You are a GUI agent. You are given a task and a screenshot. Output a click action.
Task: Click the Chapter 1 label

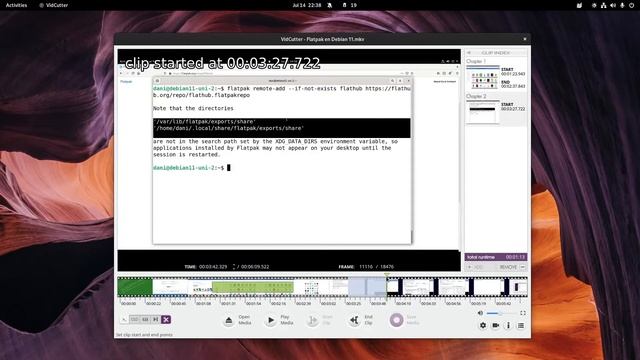(x=476, y=61)
